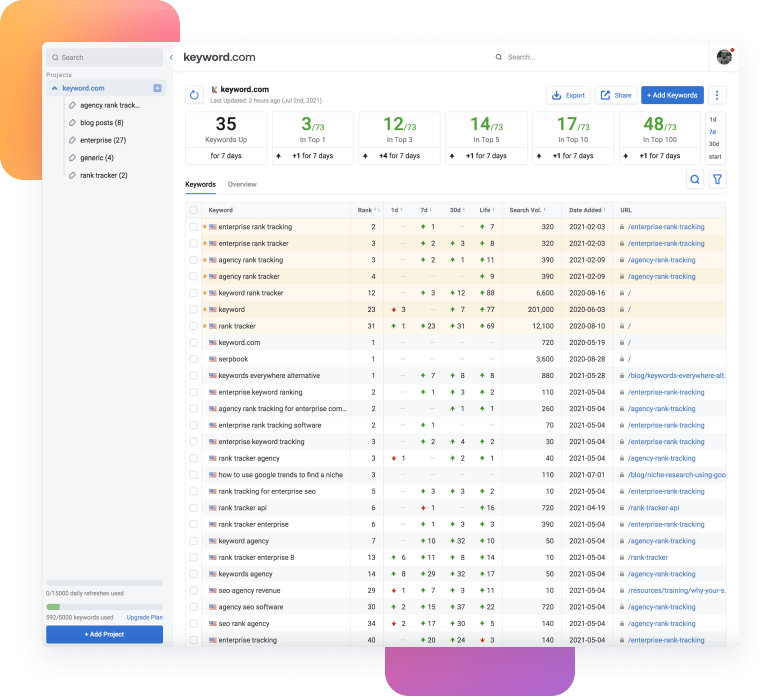The height and width of the screenshot is (696, 768).
Task: Click the Keyword column header
Action: pos(220,210)
